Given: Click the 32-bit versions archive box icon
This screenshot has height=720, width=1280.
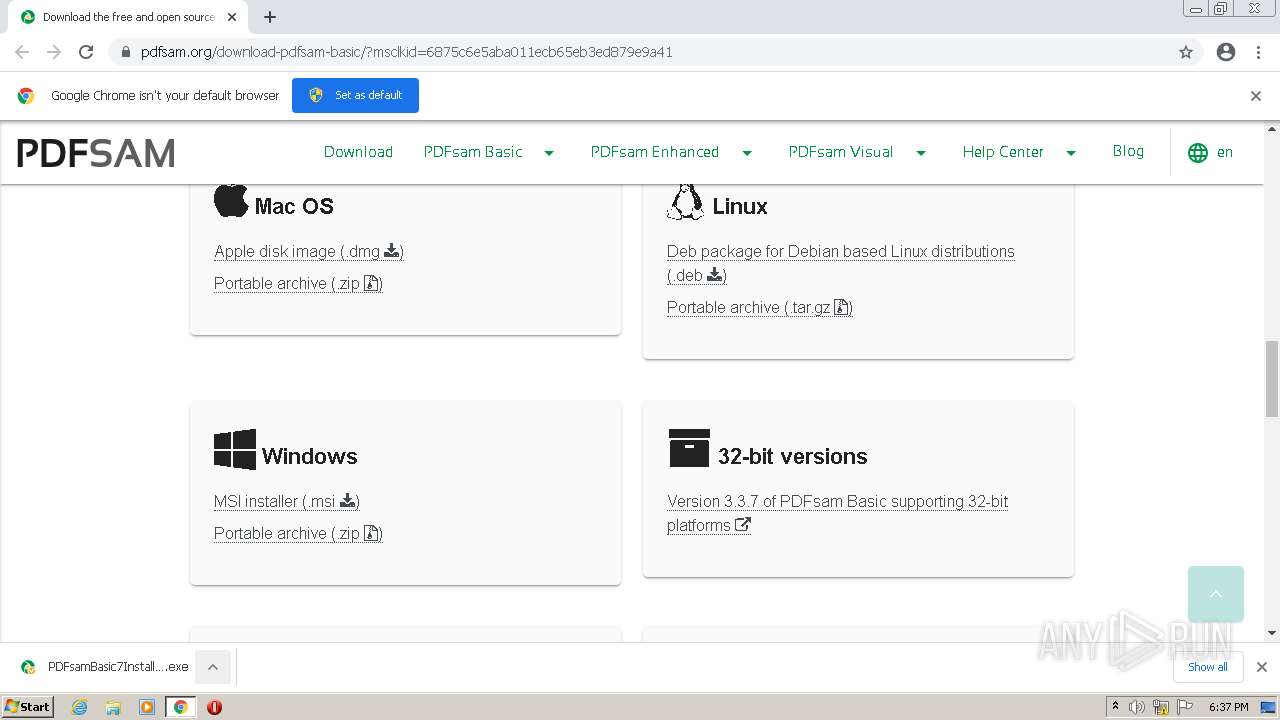Looking at the screenshot, I should 689,448.
